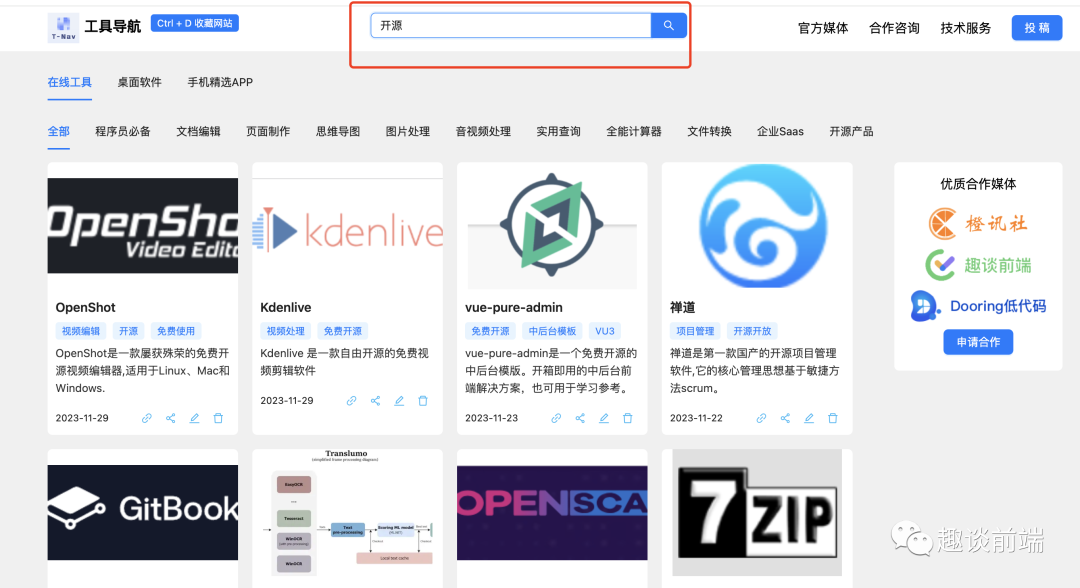Focus the search input containing 开源
The height and width of the screenshot is (588, 1080).
click(511, 25)
